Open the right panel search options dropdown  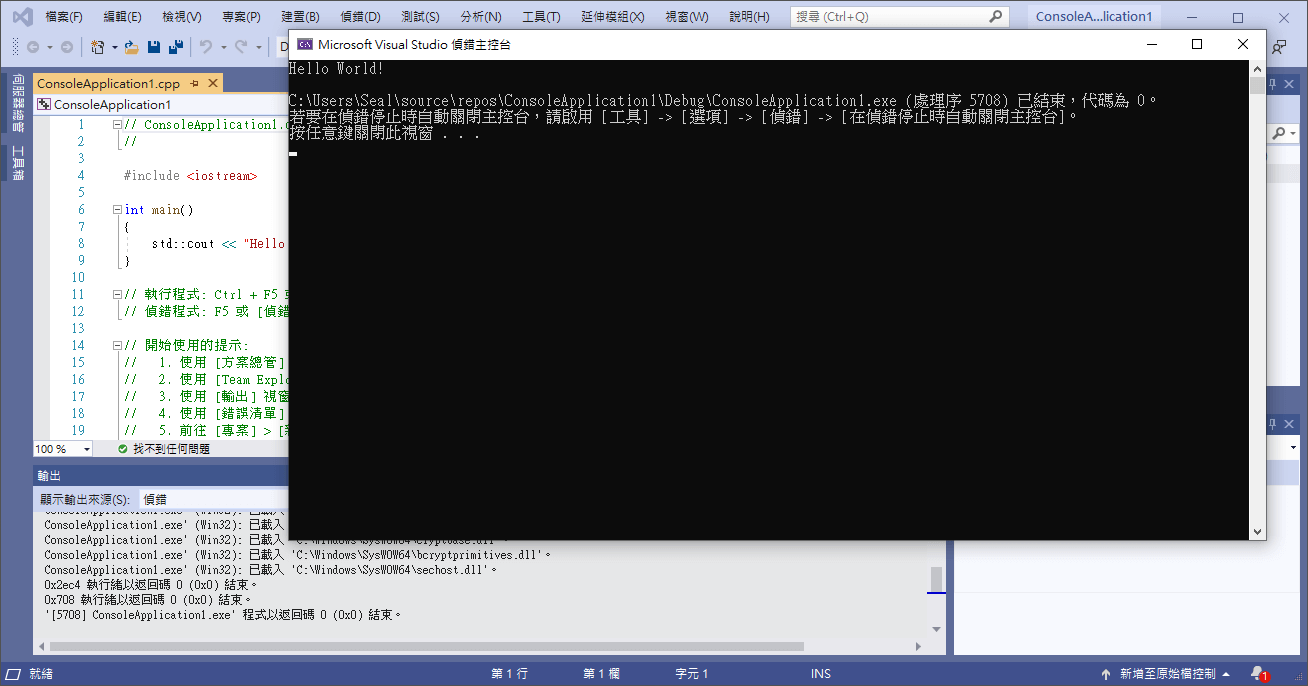coord(1292,133)
